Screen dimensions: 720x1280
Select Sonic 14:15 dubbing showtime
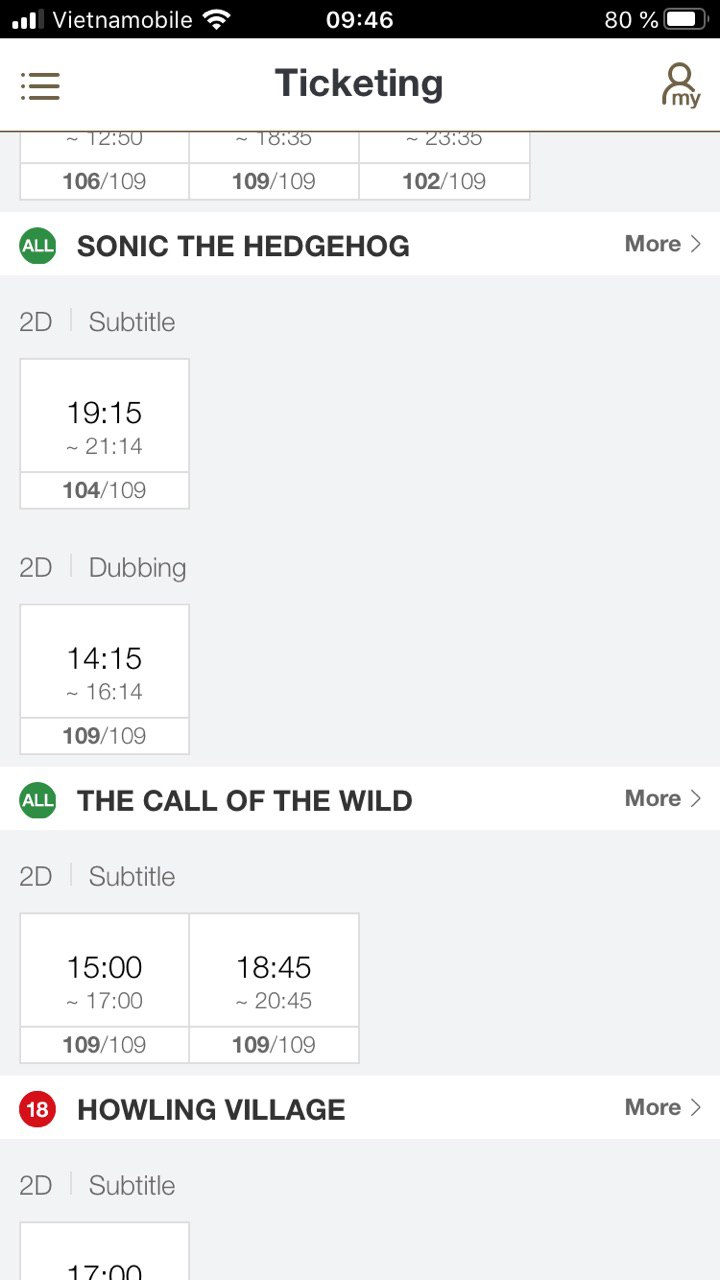(x=105, y=679)
